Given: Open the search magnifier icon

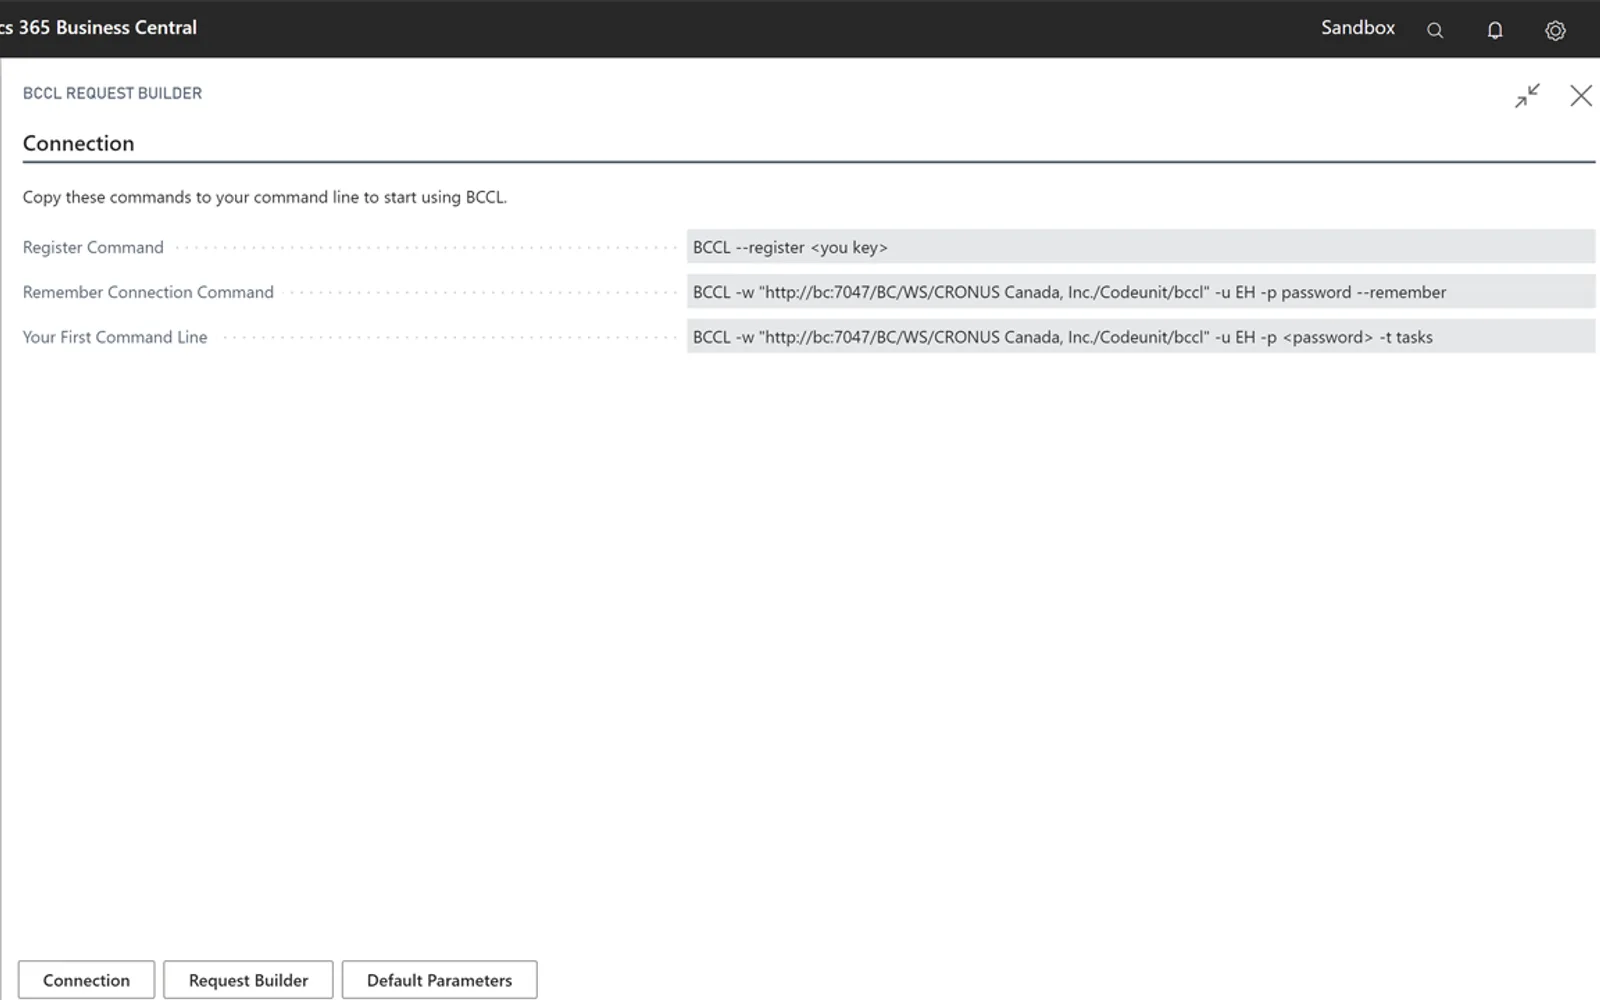Looking at the screenshot, I should 1435,30.
